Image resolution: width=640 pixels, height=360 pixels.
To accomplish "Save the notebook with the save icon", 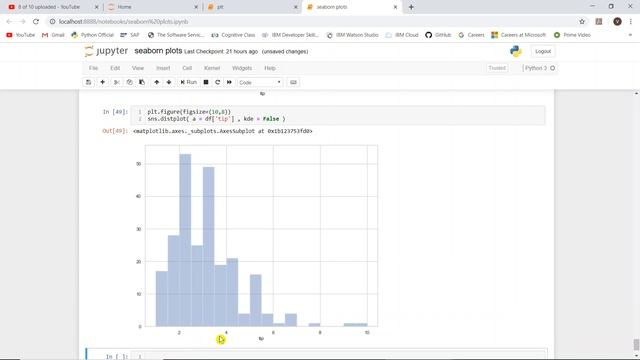I will click(88, 82).
